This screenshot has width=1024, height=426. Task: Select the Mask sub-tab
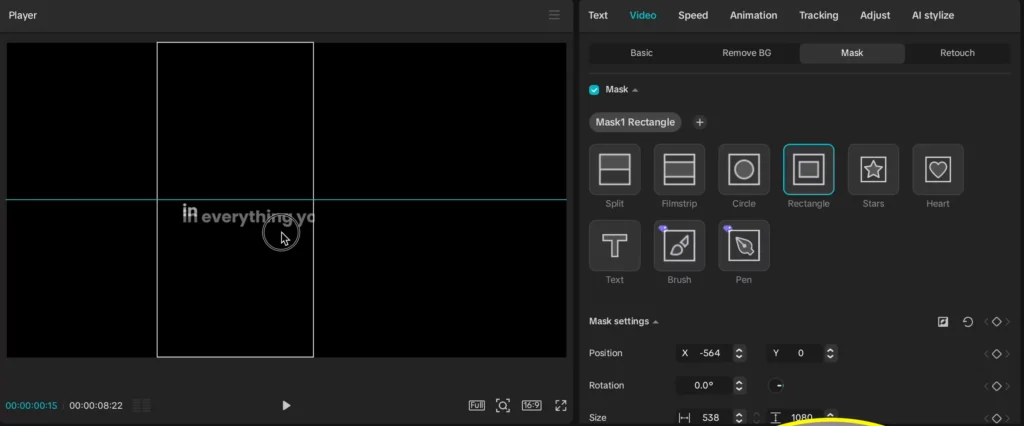click(x=852, y=53)
